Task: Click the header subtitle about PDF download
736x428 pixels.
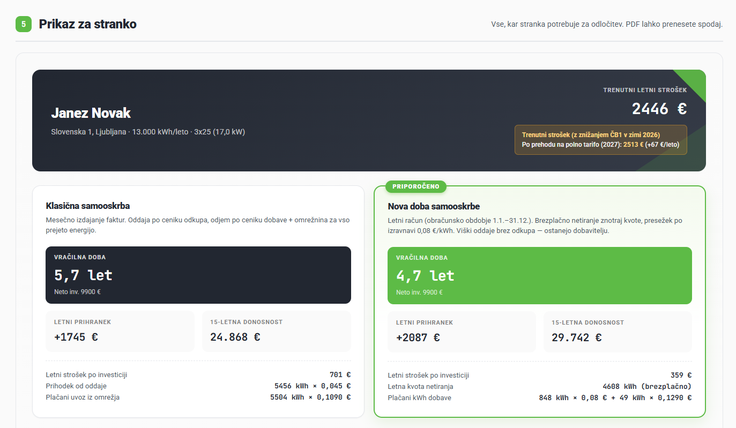Action: coord(606,24)
